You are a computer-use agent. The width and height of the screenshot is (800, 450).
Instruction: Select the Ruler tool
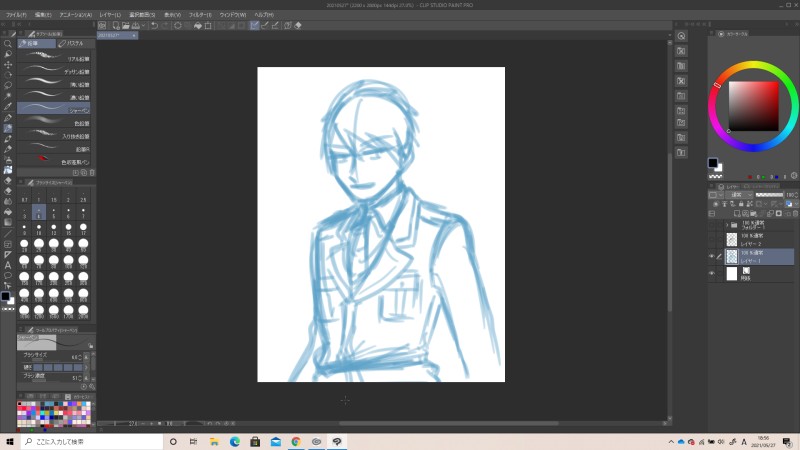pyautogui.click(x=8, y=255)
